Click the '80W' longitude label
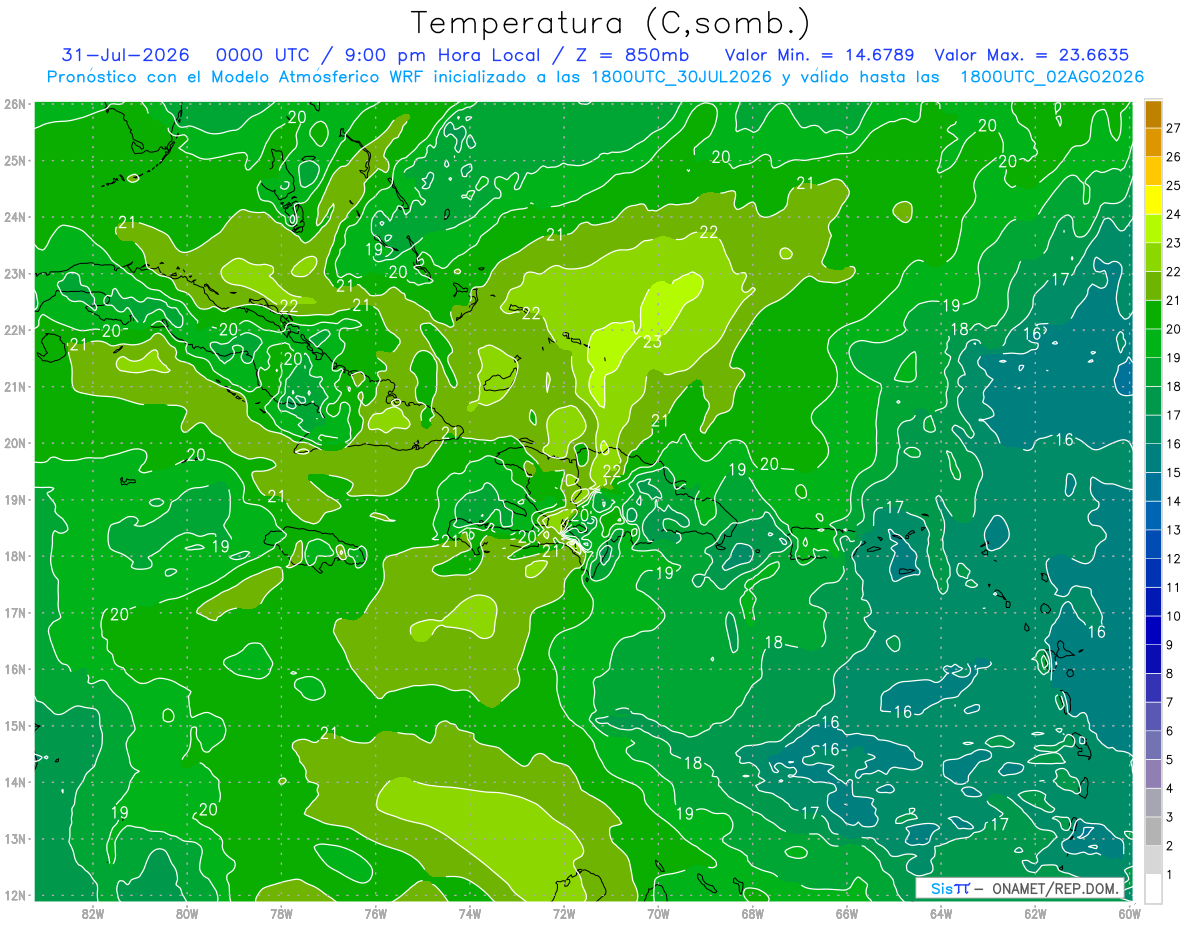The width and height of the screenshot is (1200, 927). tap(187, 913)
